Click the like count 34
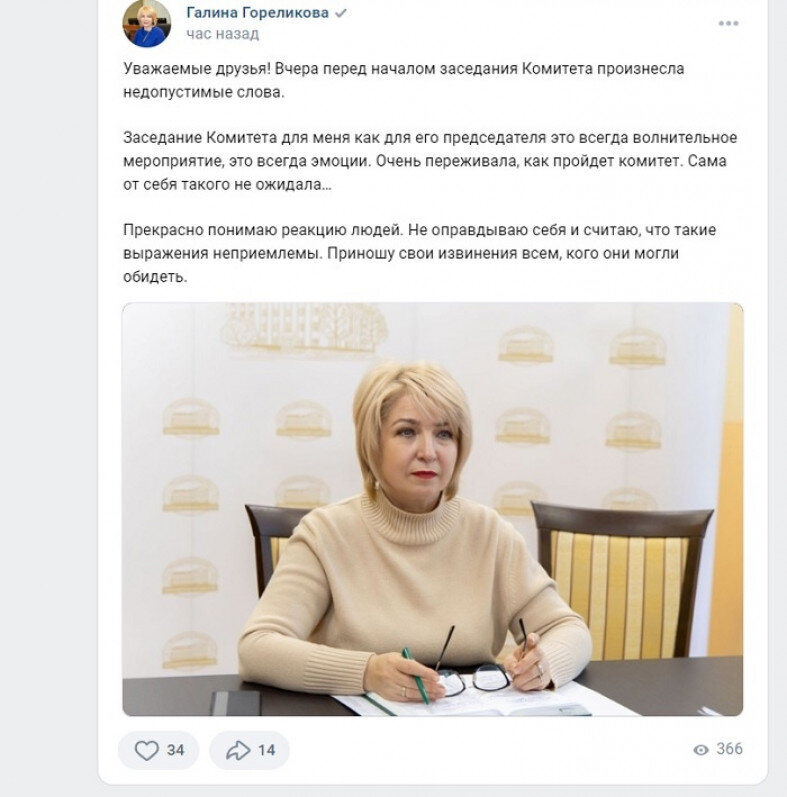The height and width of the screenshot is (797, 787). click(x=175, y=750)
